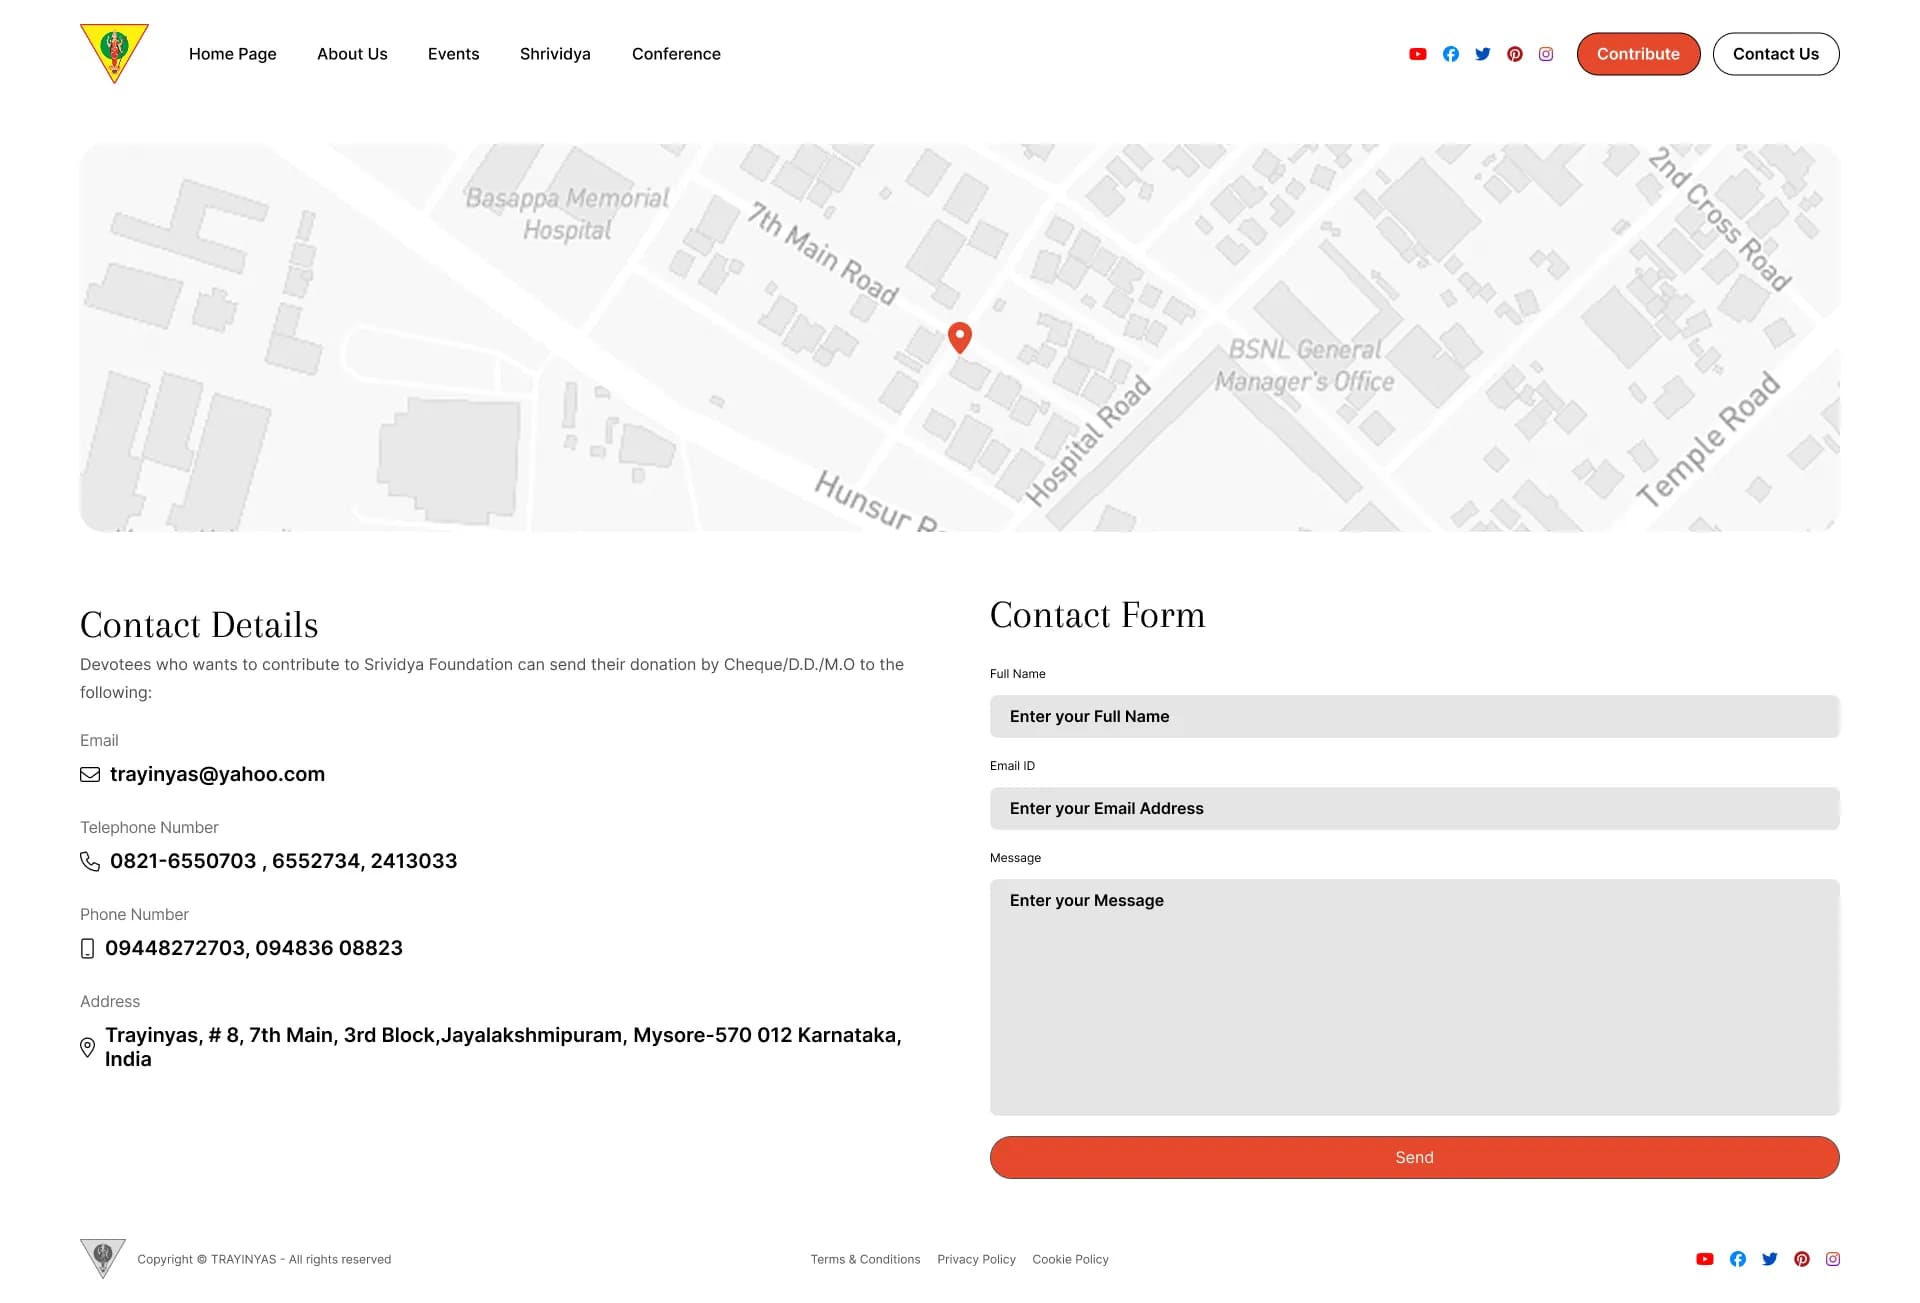This screenshot has width=1920, height=1303.
Task: Open the Shrividya menu item
Action: coord(555,54)
